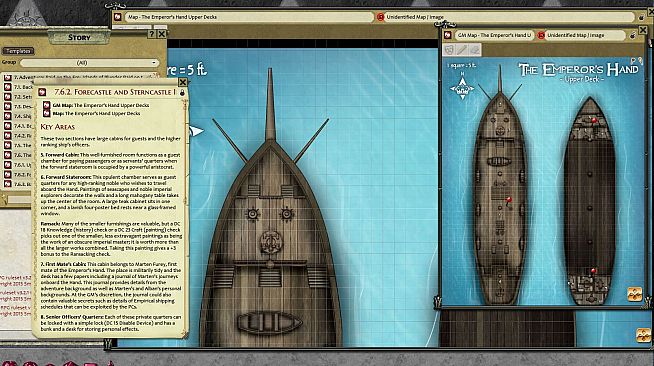Open story entry 7.6.1 link icon
654x366 pixels.
[x=8, y=164]
